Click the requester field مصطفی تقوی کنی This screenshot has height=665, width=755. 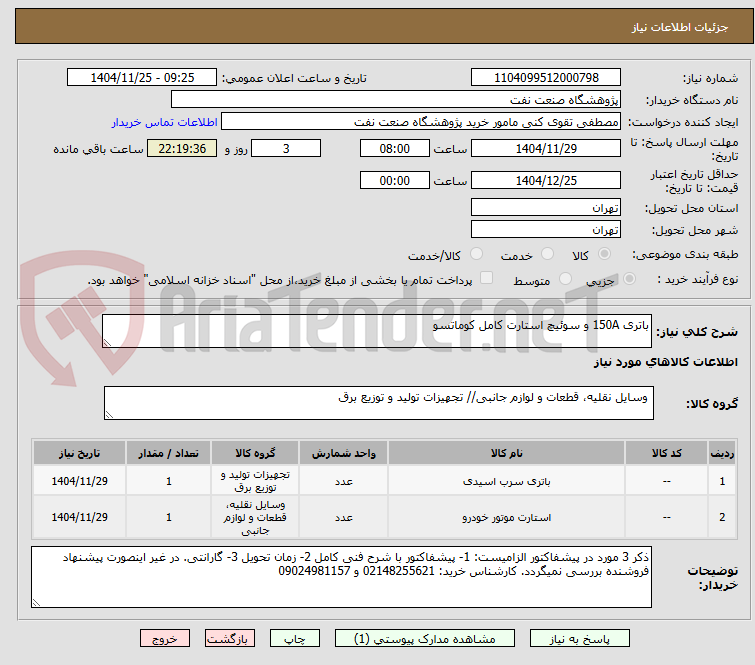point(421,122)
